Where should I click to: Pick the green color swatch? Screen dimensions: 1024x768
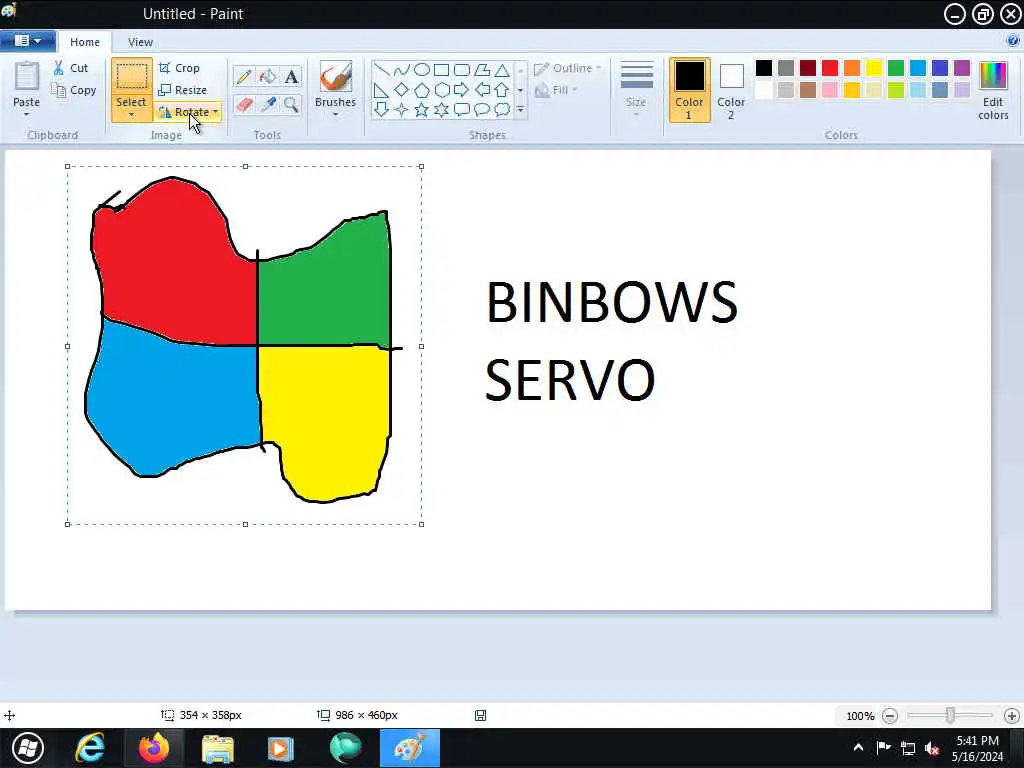[x=896, y=68]
